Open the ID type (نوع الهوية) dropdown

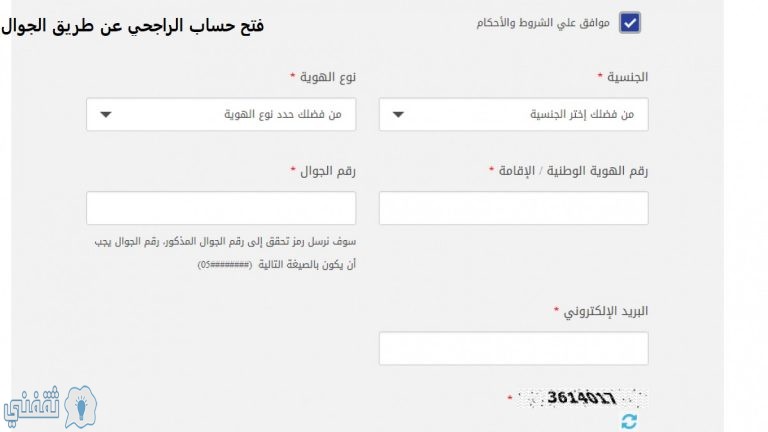coord(221,115)
